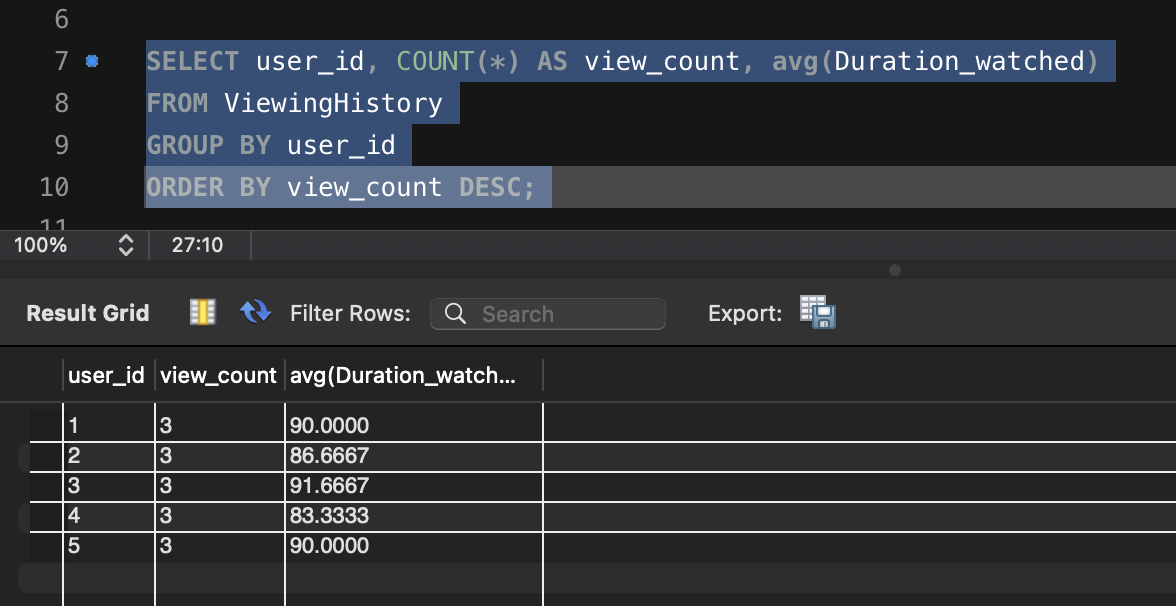Select the user_id cell showing 4
Image resolution: width=1176 pixels, height=606 pixels.
click(x=108, y=516)
